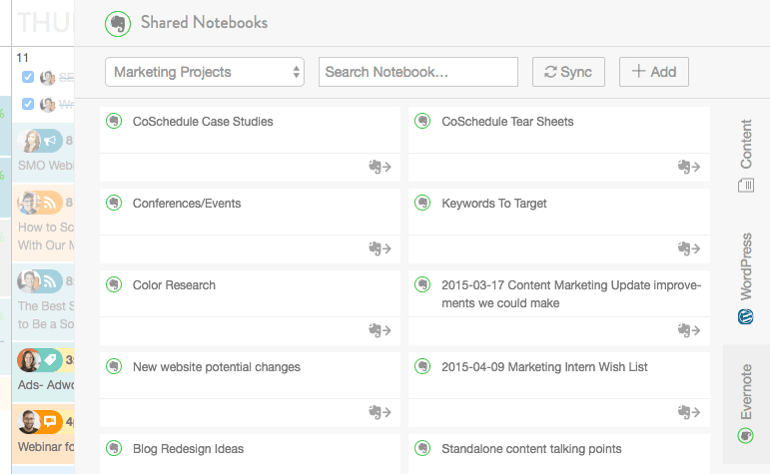The image size is (770, 474).
Task: Convert CoSchedule Tear Sheets note via elephant arrow icon
Action: pos(688,167)
